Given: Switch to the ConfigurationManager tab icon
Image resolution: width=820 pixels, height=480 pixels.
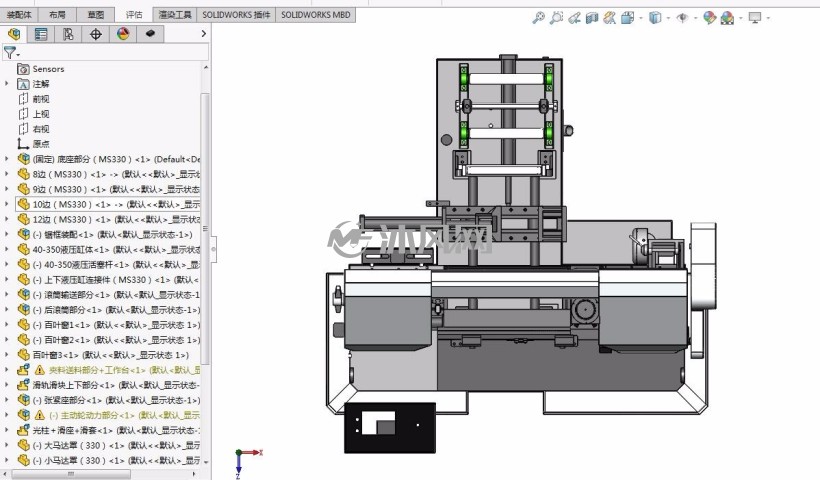Looking at the screenshot, I should 68,34.
